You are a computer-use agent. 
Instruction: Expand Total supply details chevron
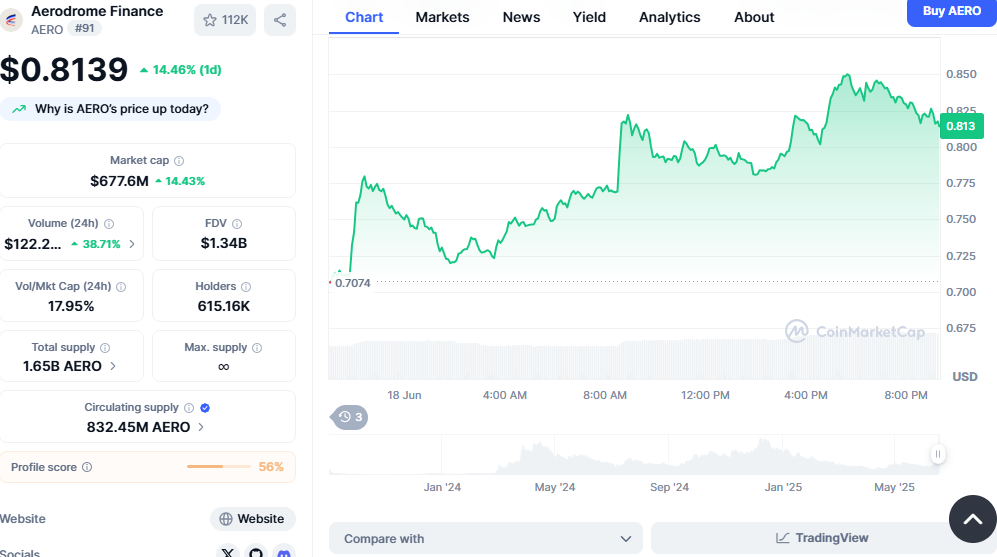click(113, 366)
